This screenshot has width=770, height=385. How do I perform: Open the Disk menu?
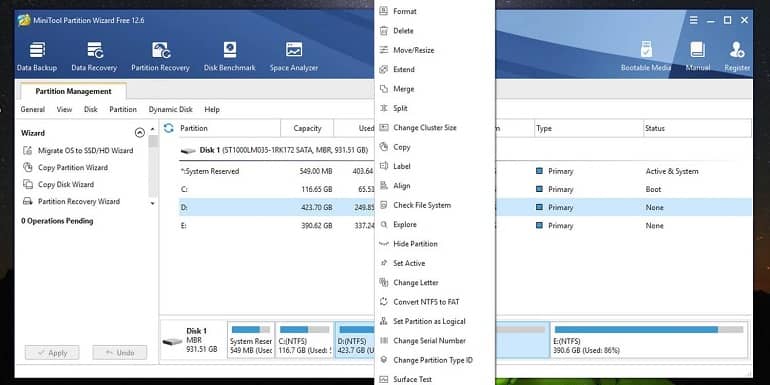point(91,110)
